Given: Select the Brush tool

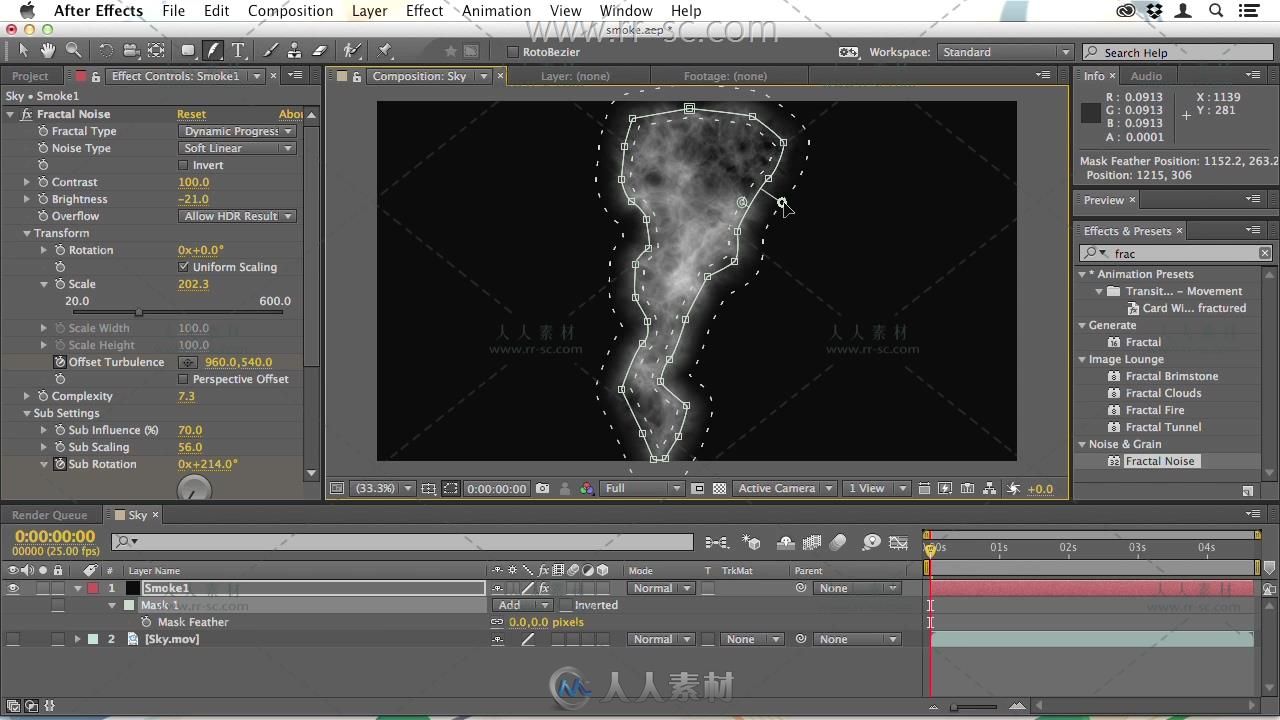Looking at the screenshot, I should tap(271, 50).
